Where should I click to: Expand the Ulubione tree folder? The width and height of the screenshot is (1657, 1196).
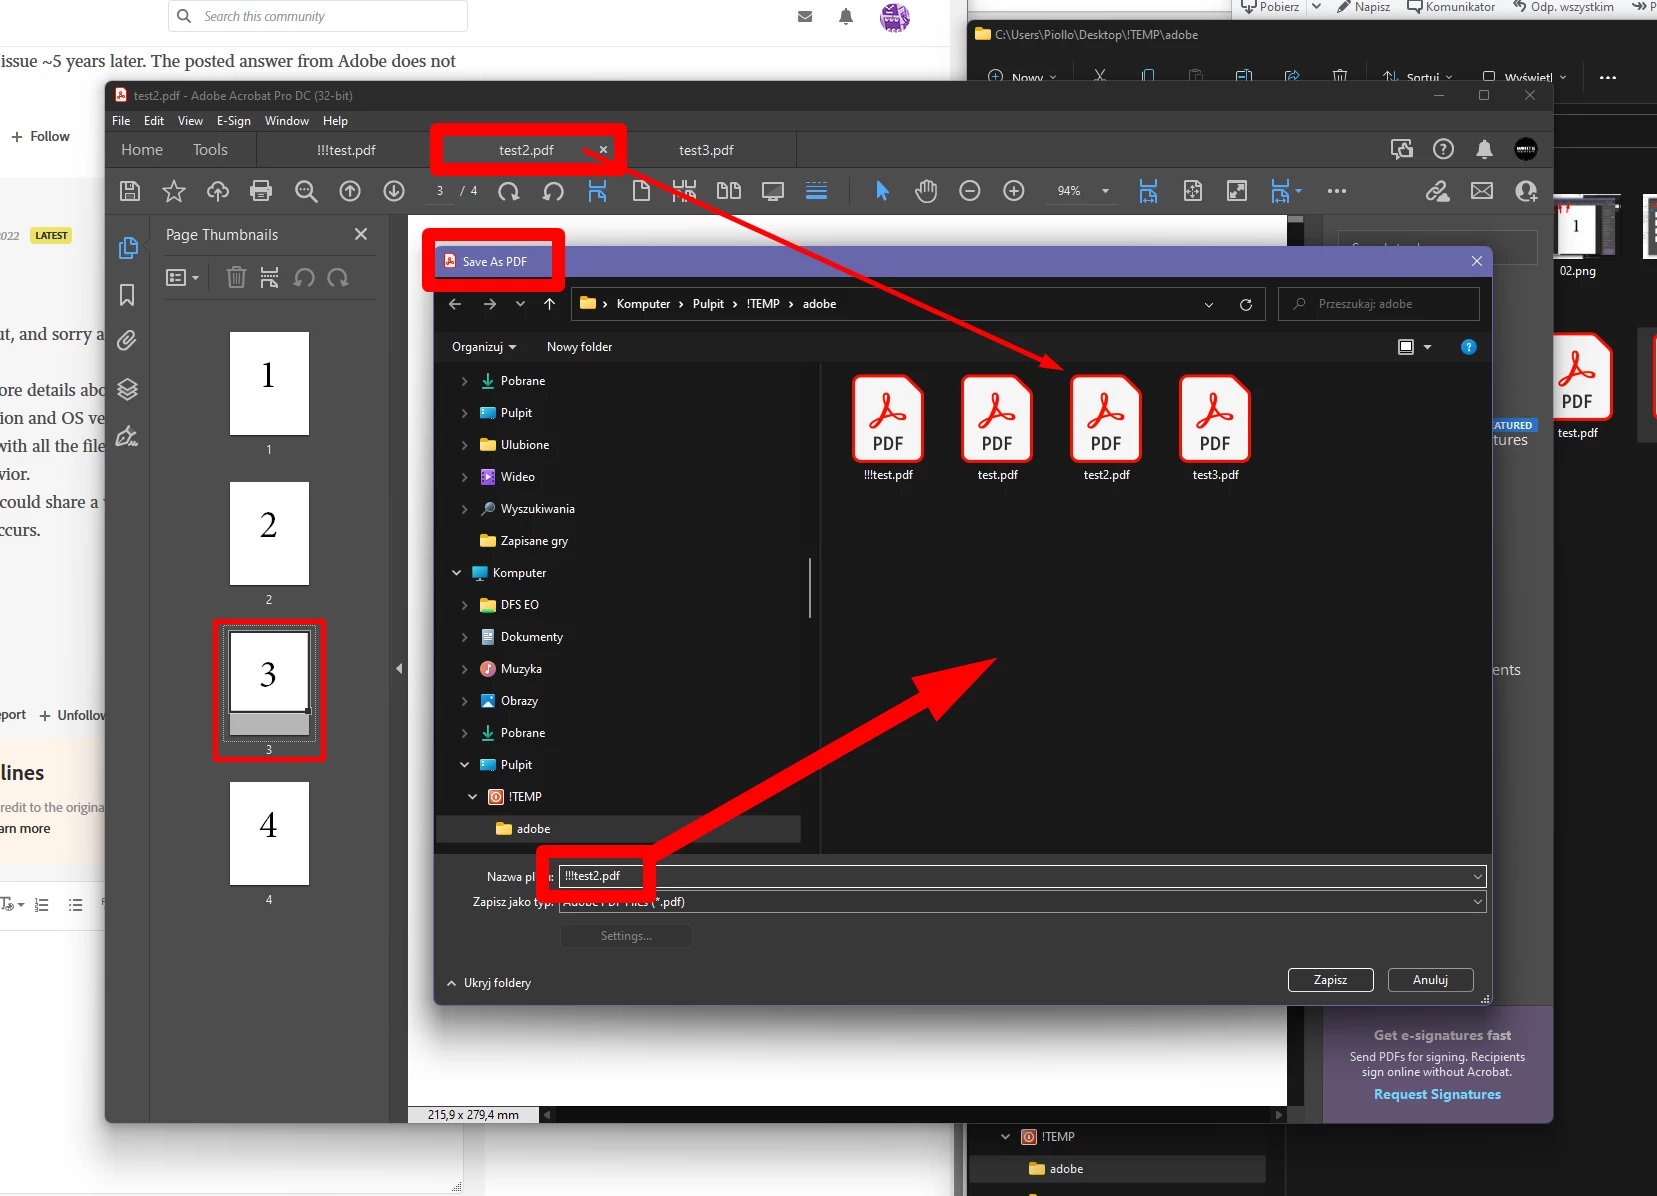tap(464, 445)
